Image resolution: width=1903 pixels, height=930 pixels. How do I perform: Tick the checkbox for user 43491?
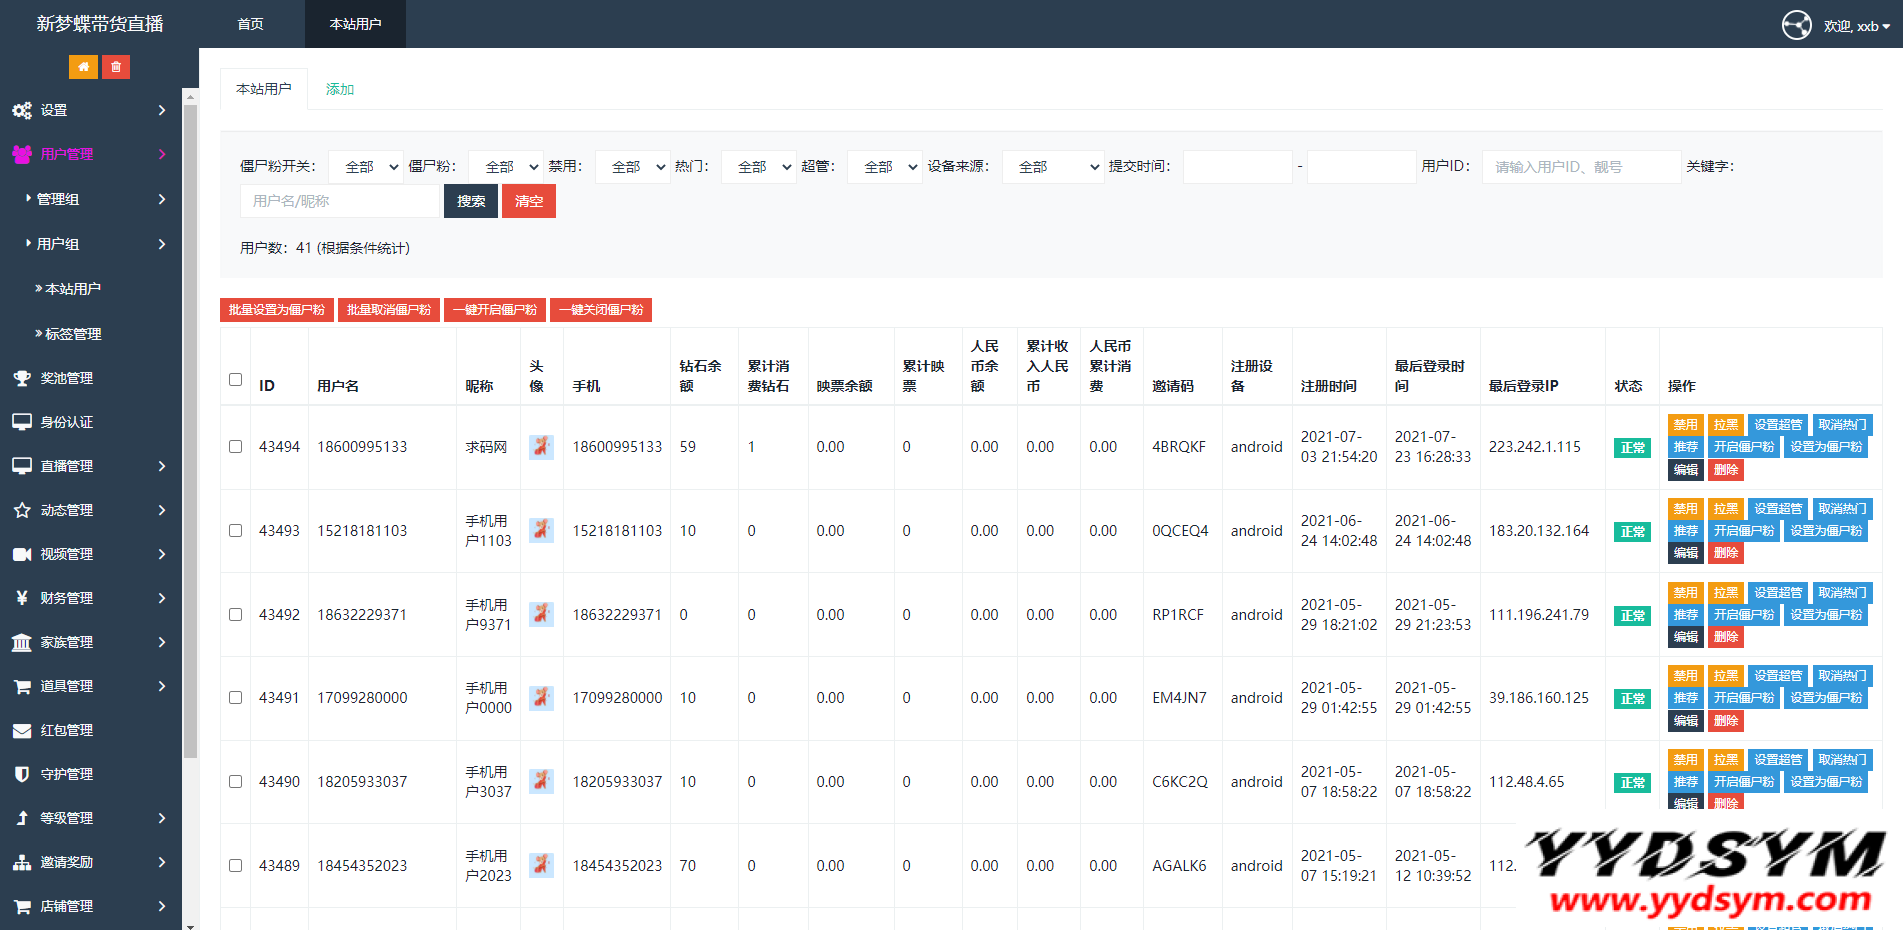(235, 698)
